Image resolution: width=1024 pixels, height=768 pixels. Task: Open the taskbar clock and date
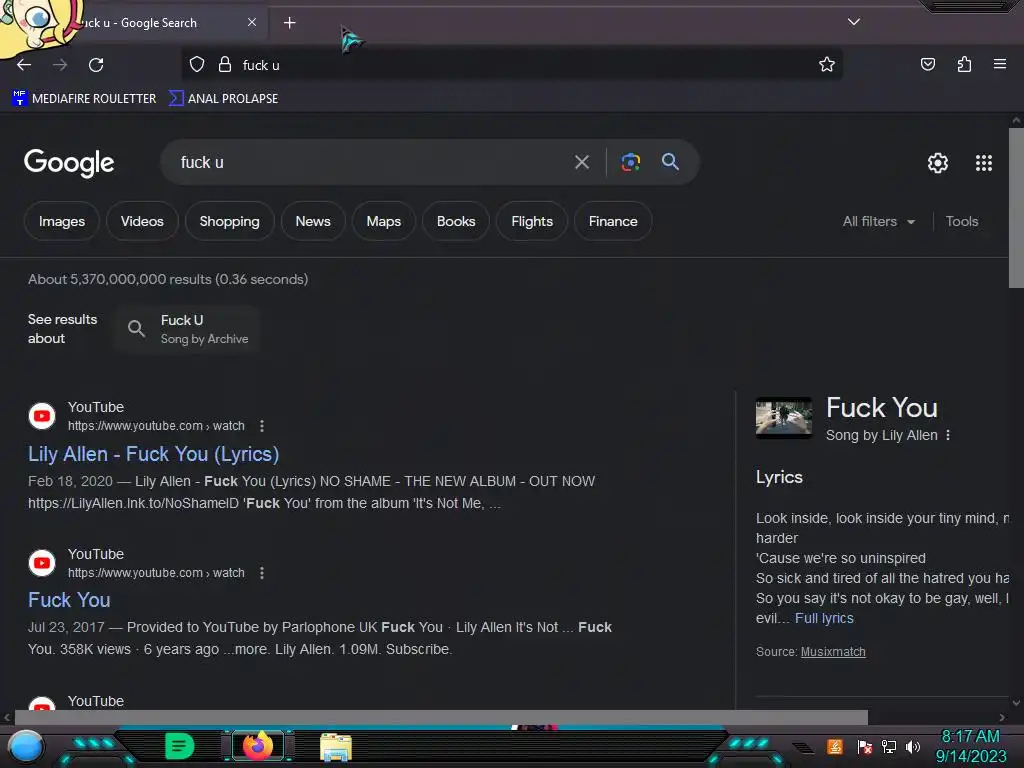coord(970,746)
